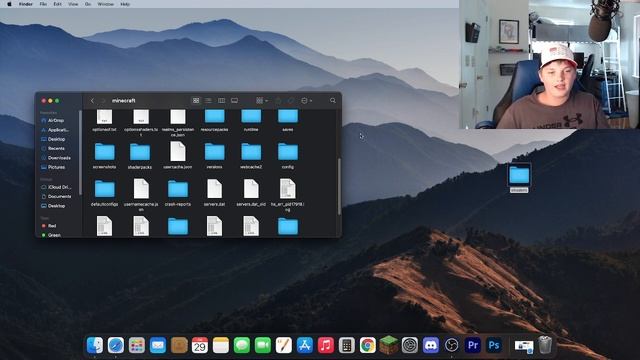The height and width of the screenshot is (360, 640).
Task: Click the Finder back arrow
Action: pos(92,100)
